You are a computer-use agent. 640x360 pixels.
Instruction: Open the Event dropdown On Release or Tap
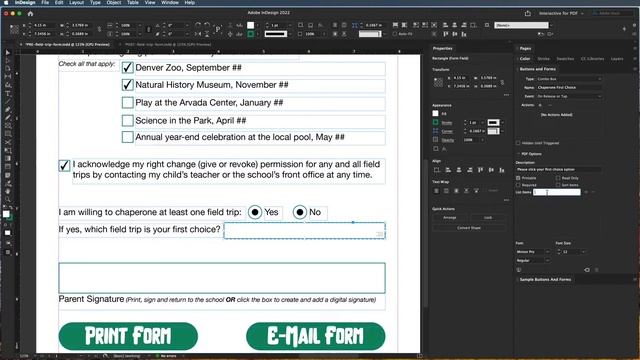click(569, 96)
